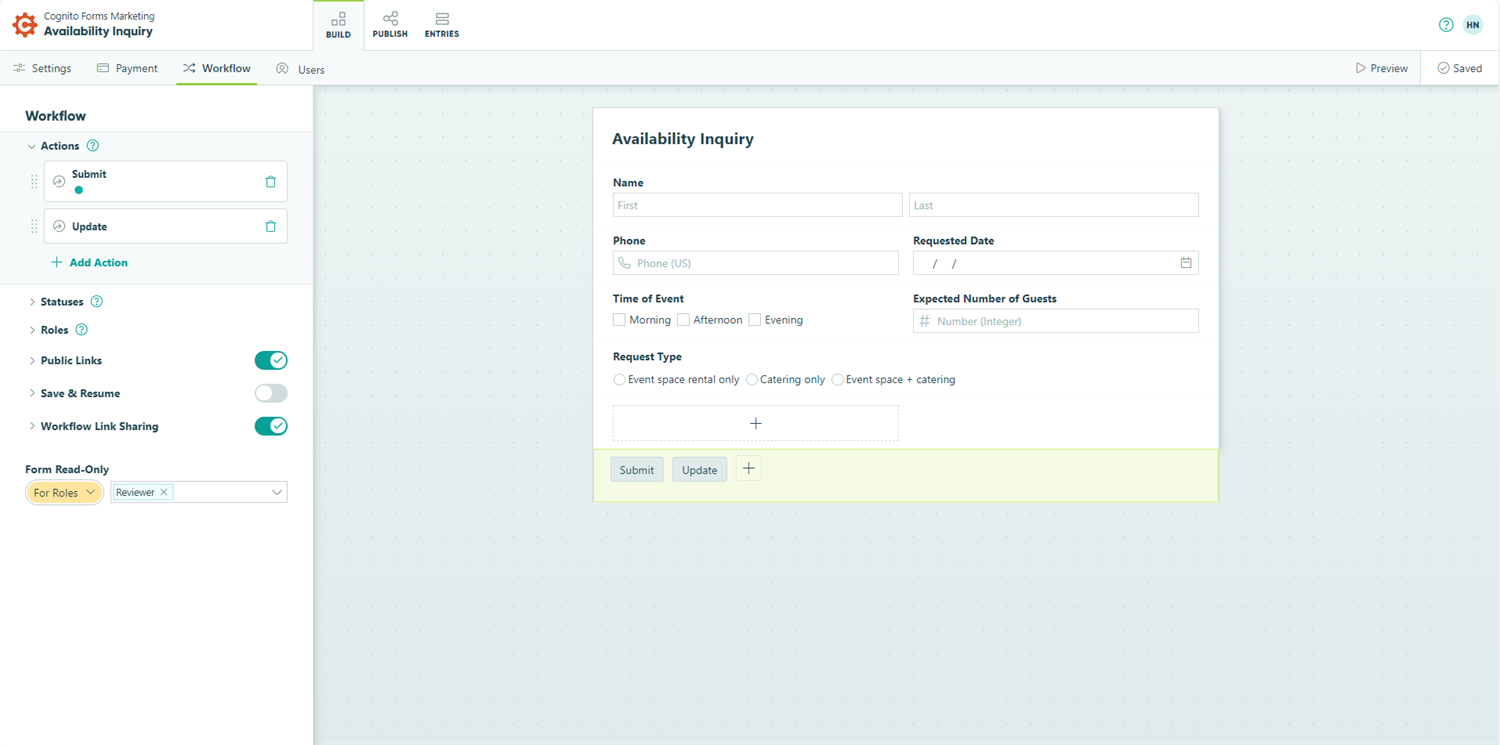Check the Afternoon checkbox
Screen dimensions: 1500x745
click(x=683, y=320)
